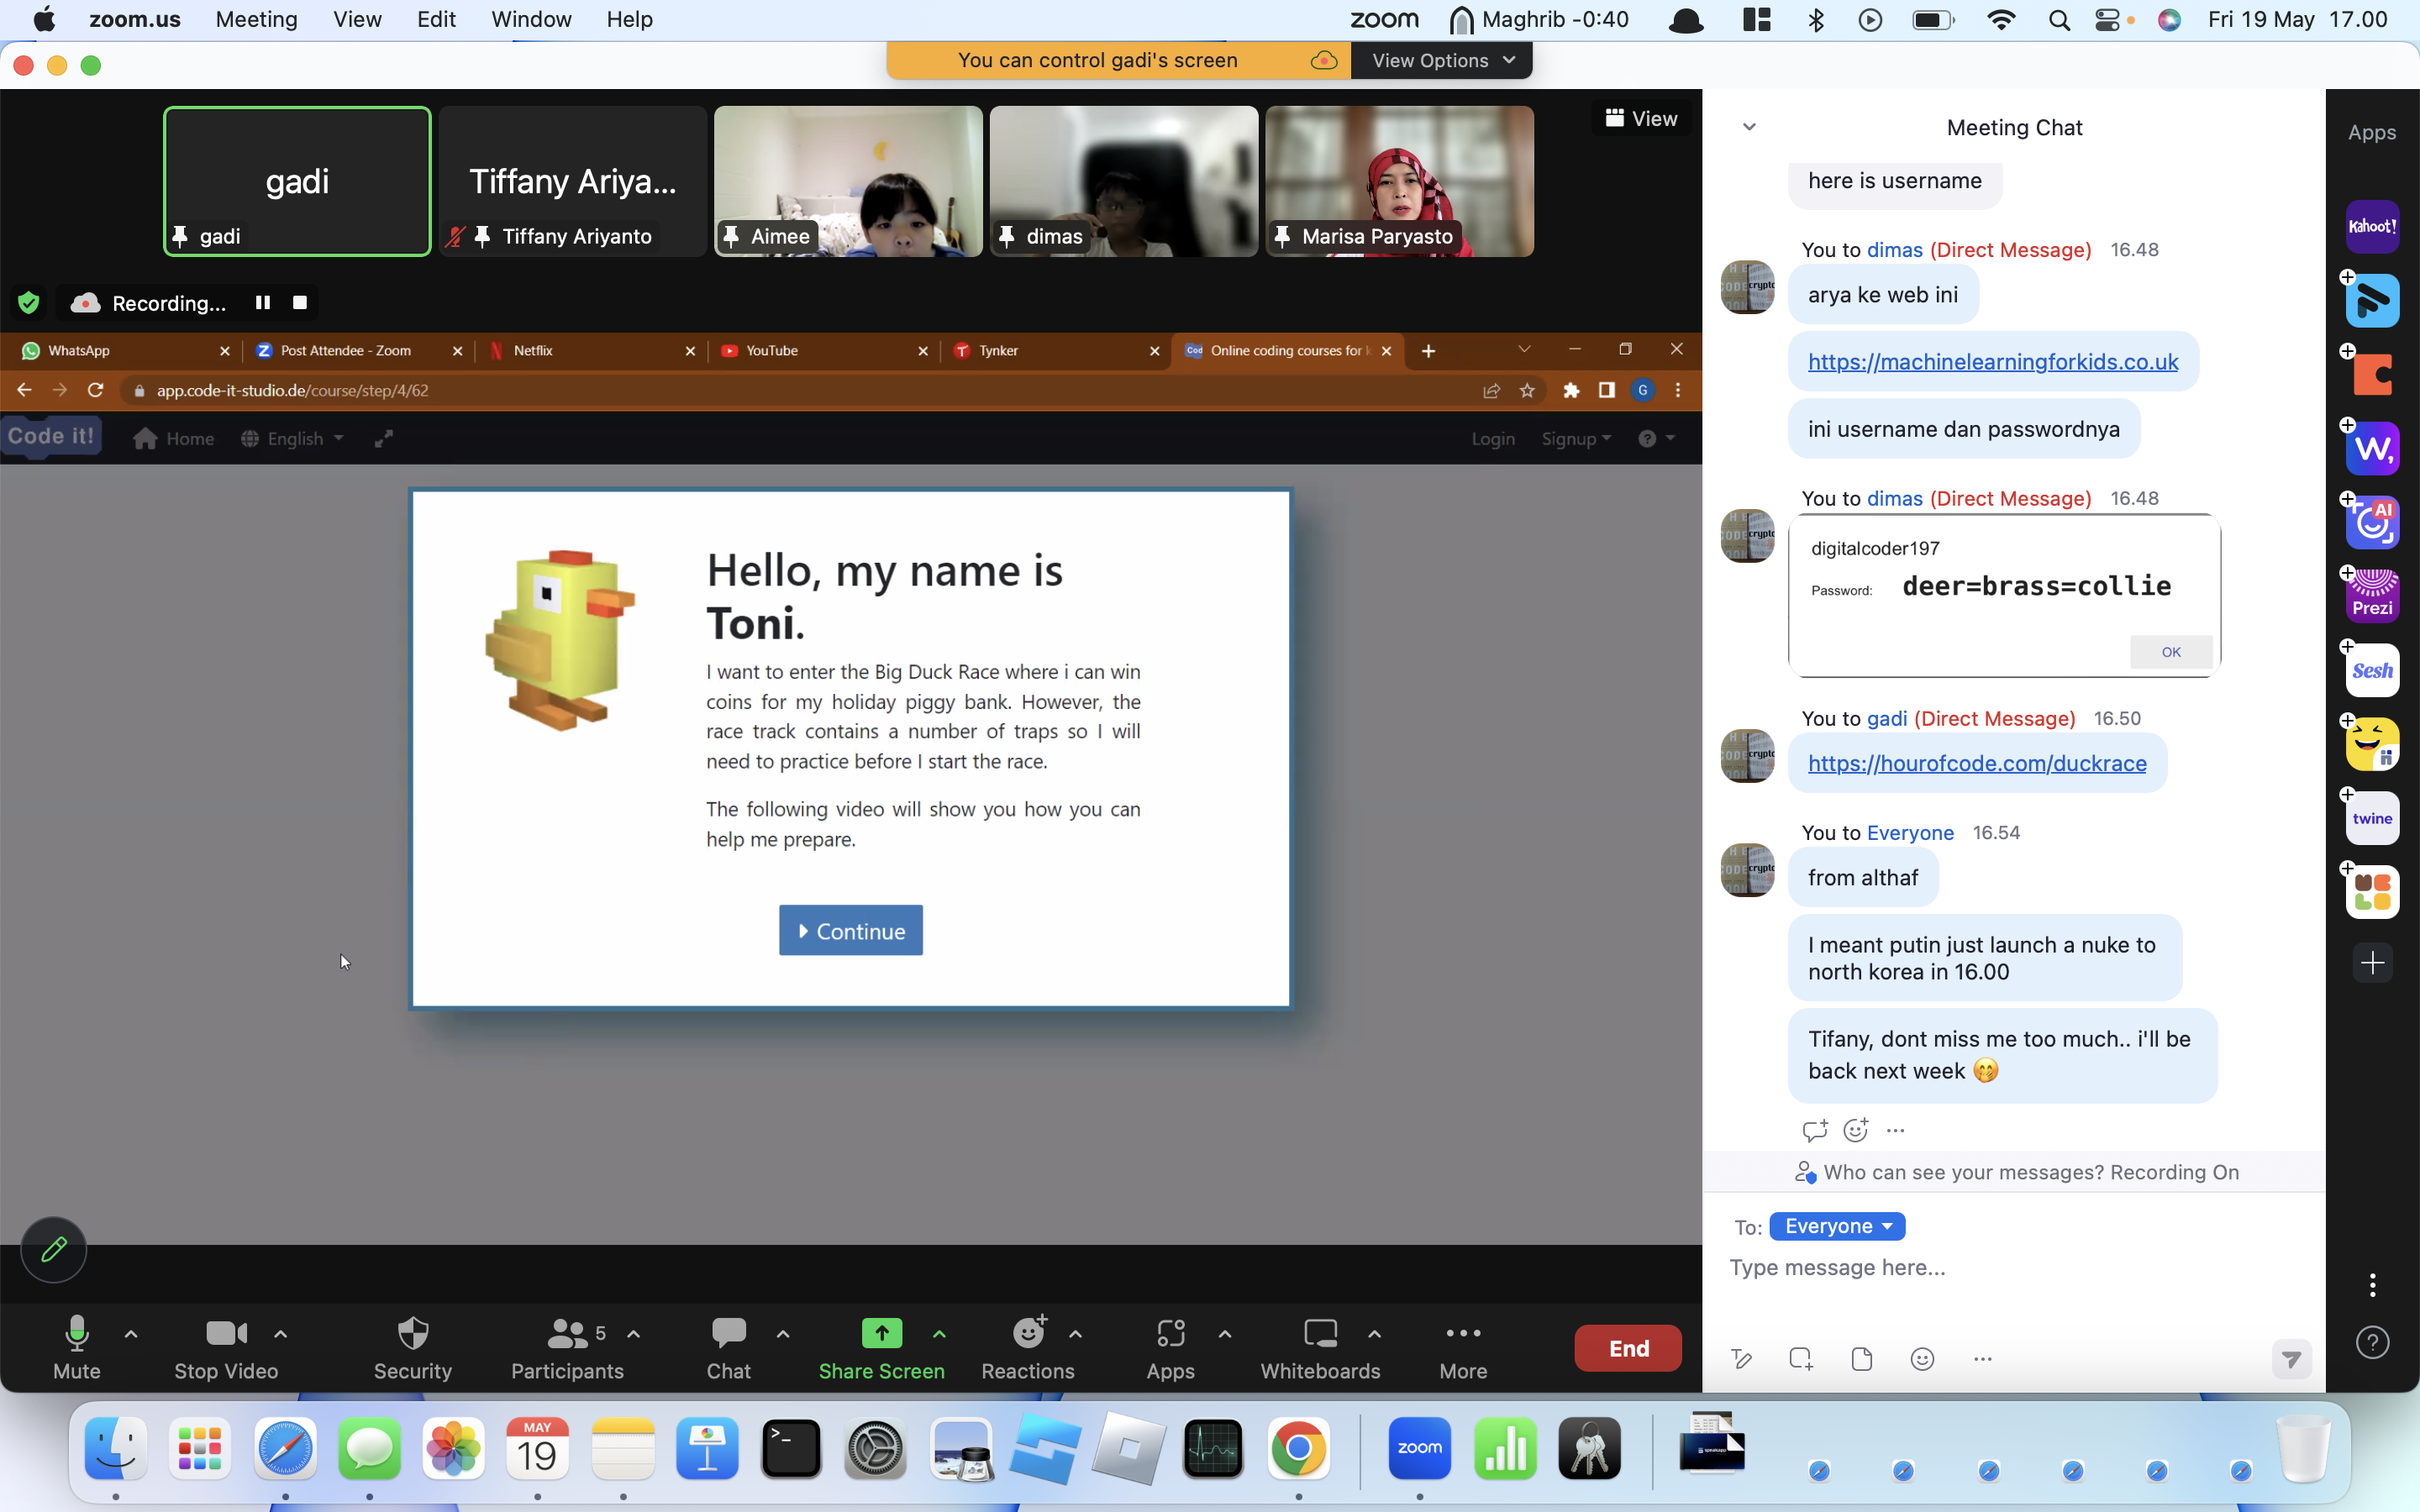The image size is (2420, 1512).
Task: Add reaction to last chat message
Action: [x=1856, y=1130]
